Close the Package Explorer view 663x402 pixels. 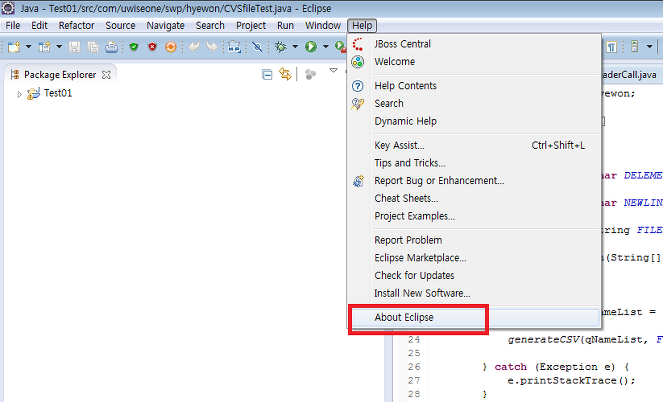(107, 75)
